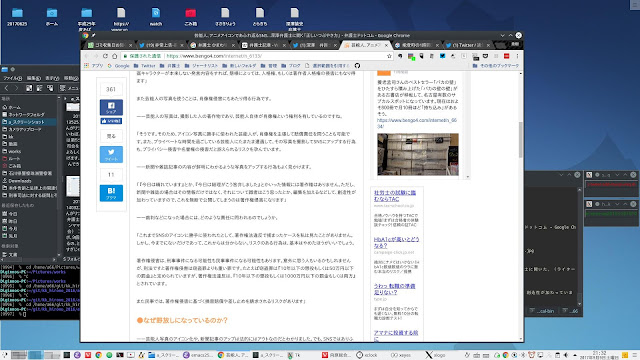Go back in the file manager window

click(7, 88)
